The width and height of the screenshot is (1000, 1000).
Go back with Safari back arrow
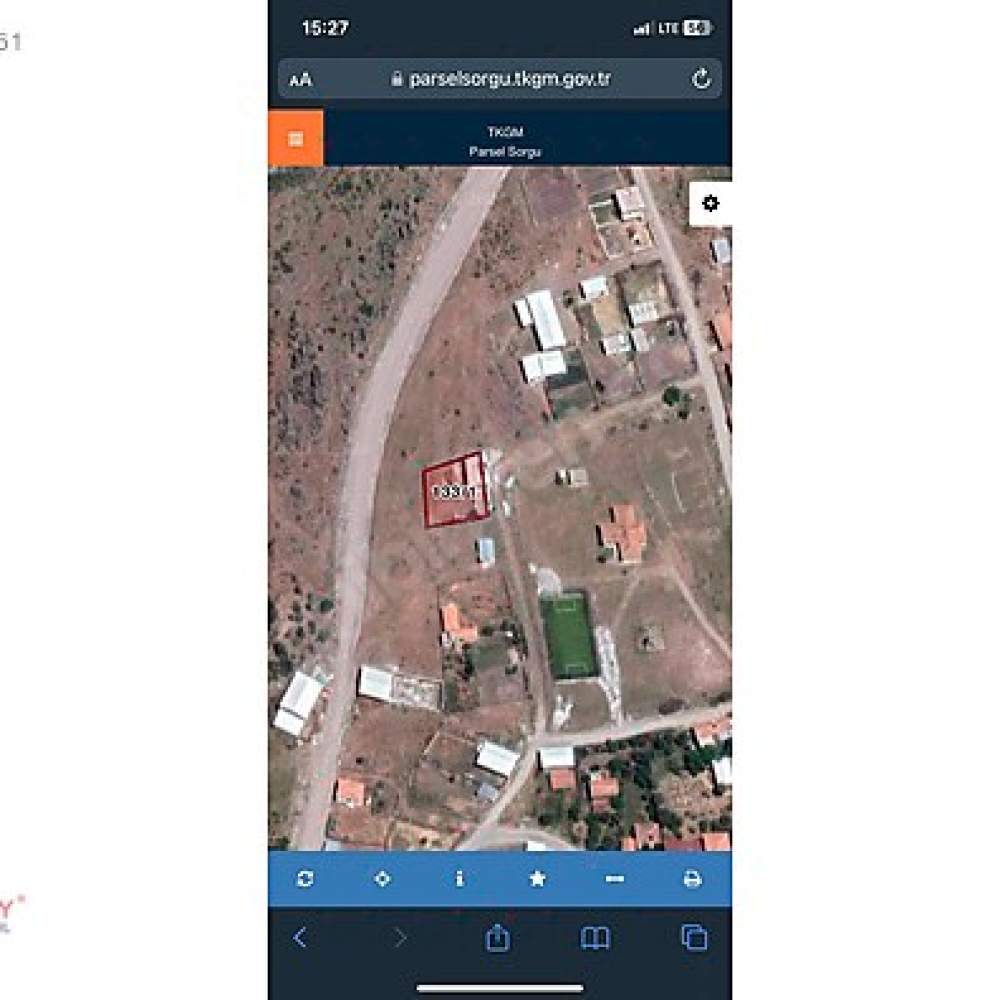[x=300, y=938]
